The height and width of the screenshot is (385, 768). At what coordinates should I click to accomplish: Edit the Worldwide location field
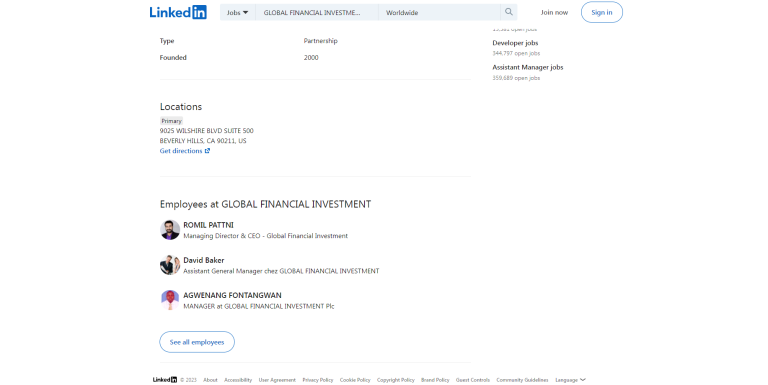439,13
